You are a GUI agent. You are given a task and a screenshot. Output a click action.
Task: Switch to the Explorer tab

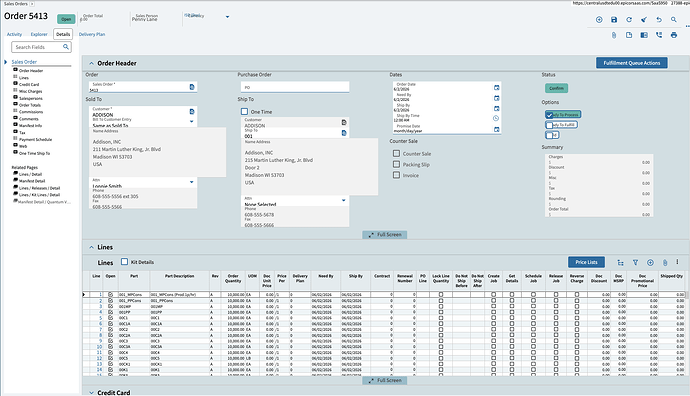pyautogui.click(x=39, y=34)
